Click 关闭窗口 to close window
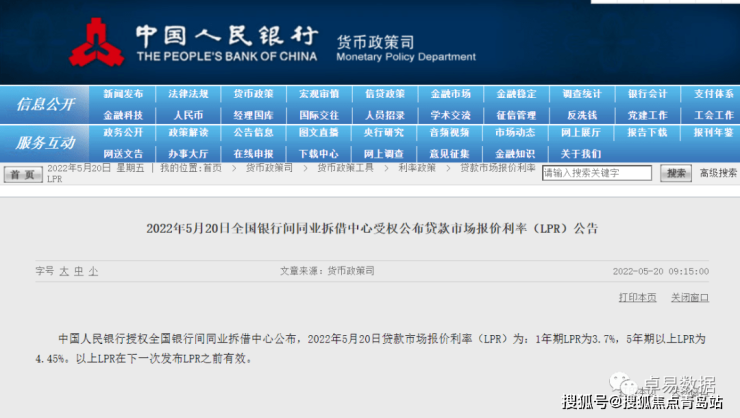This screenshot has height=418, width=740. click(689, 297)
